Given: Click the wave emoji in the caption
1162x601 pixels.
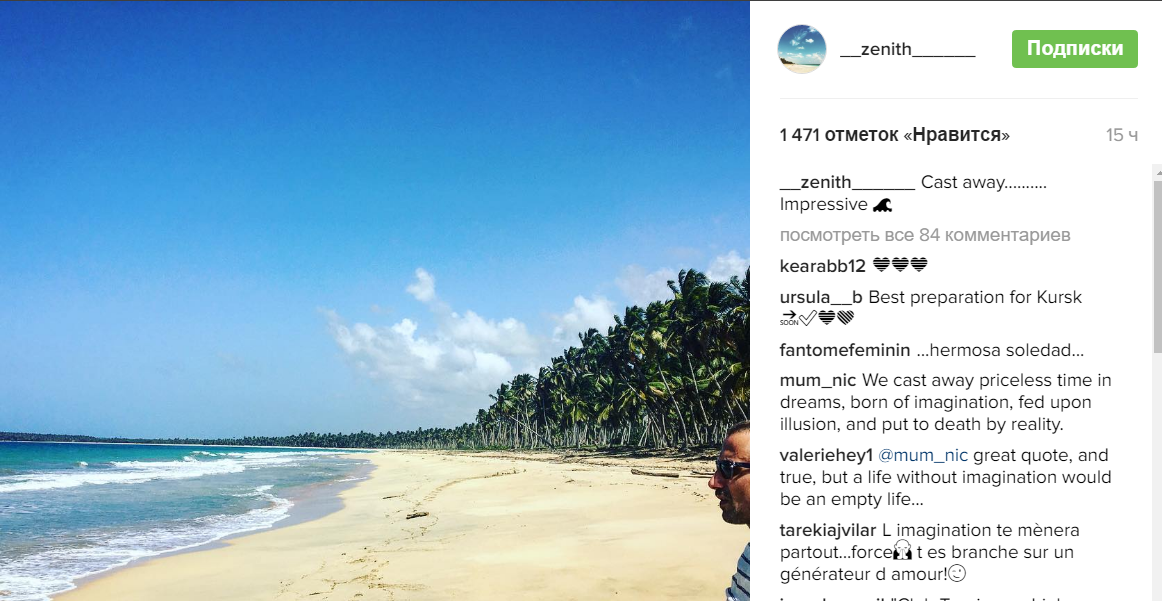Looking at the screenshot, I should (882, 205).
